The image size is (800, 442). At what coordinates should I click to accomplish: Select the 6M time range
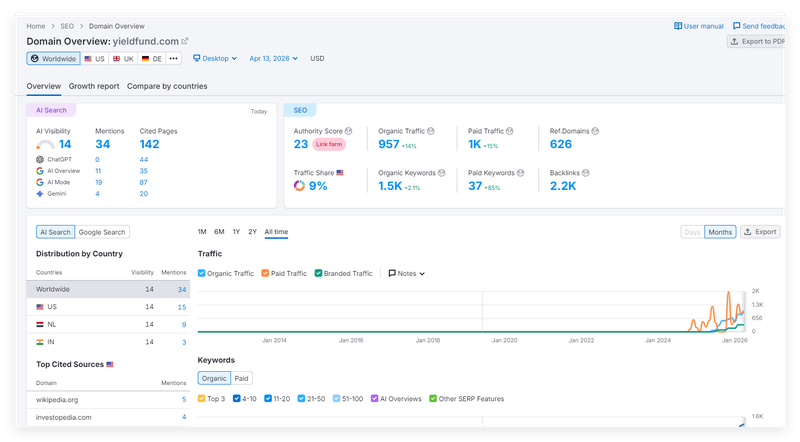point(219,232)
